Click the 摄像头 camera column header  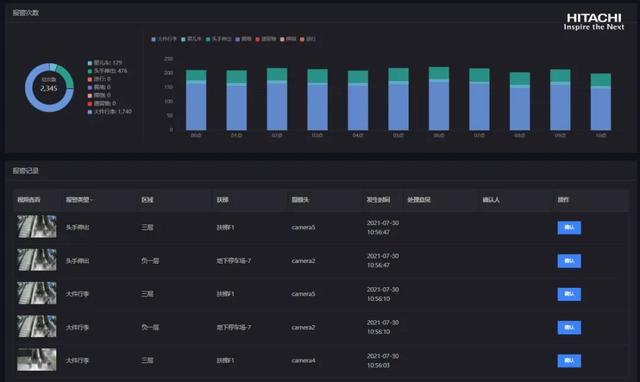coord(300,200)
